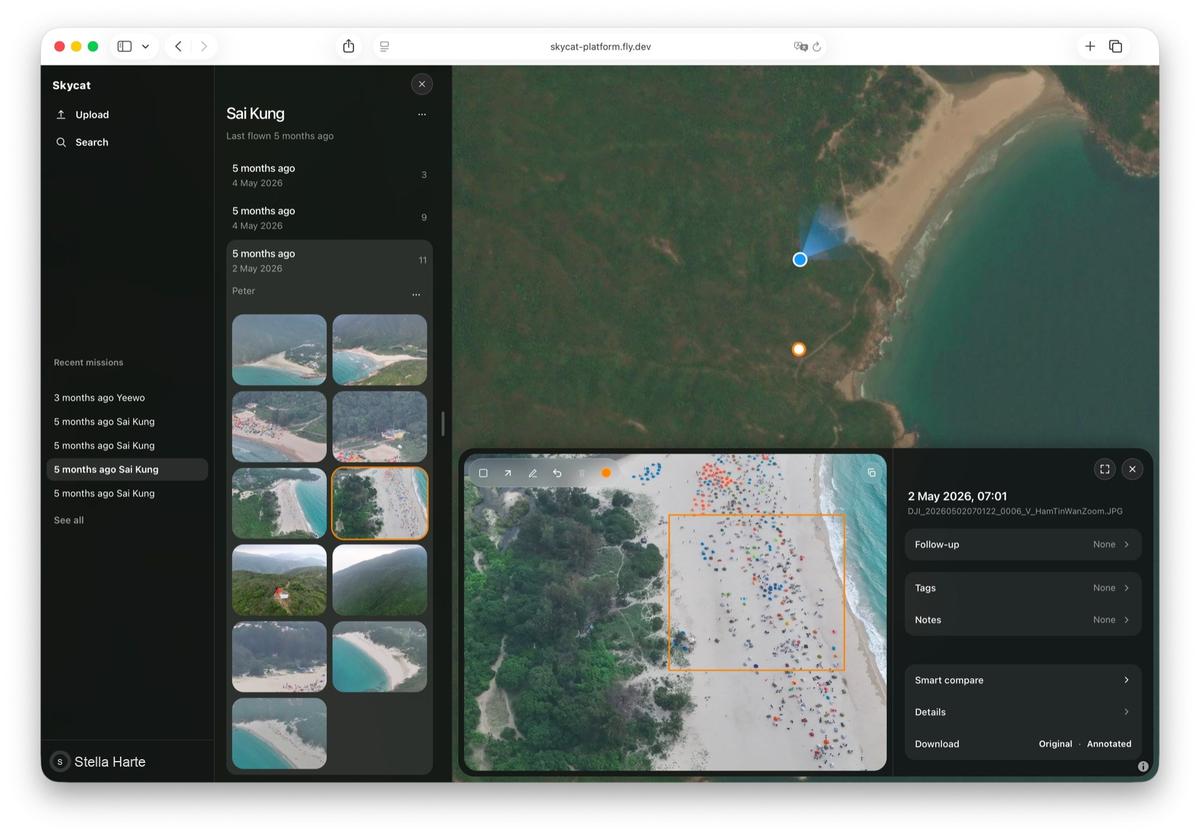Screen dimensions: 1200x836
Task: Expand the Details row
Action: click(x=1022, y=712)
